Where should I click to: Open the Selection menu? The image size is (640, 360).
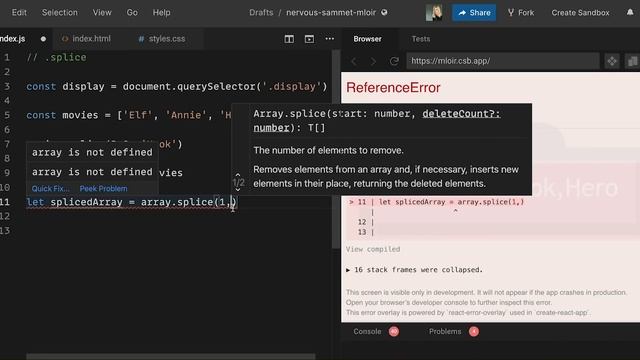(60, 13)
